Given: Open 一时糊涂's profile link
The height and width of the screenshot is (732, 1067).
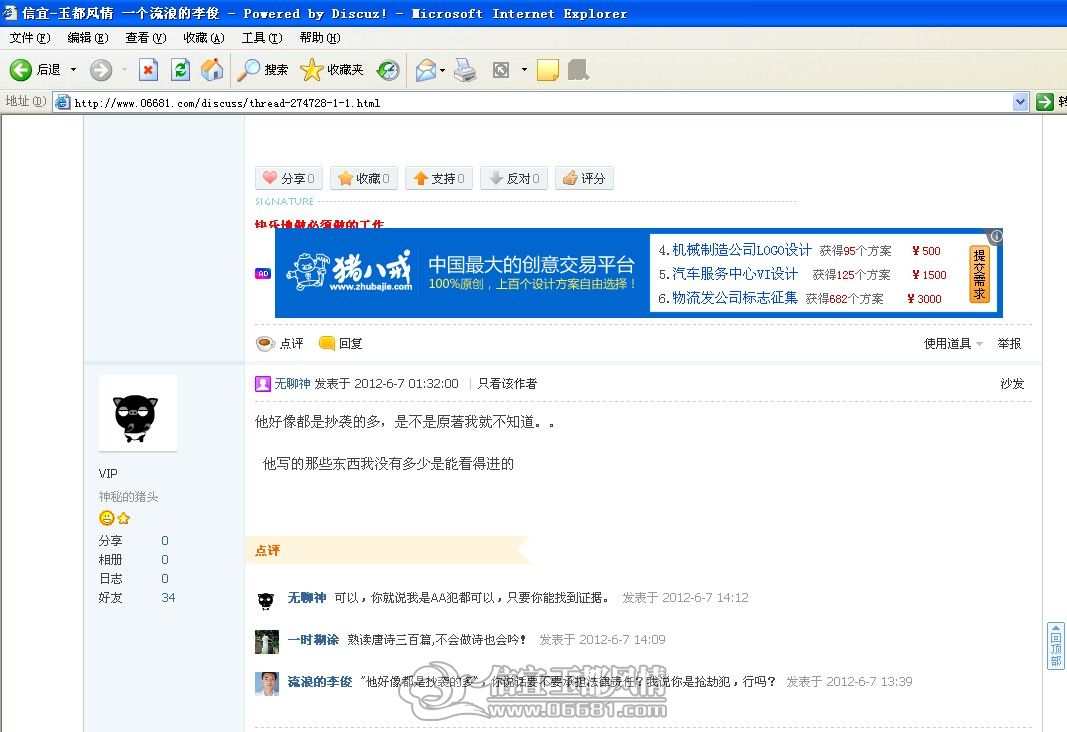Looking at the screenshot, I should (x=313, y=639).
